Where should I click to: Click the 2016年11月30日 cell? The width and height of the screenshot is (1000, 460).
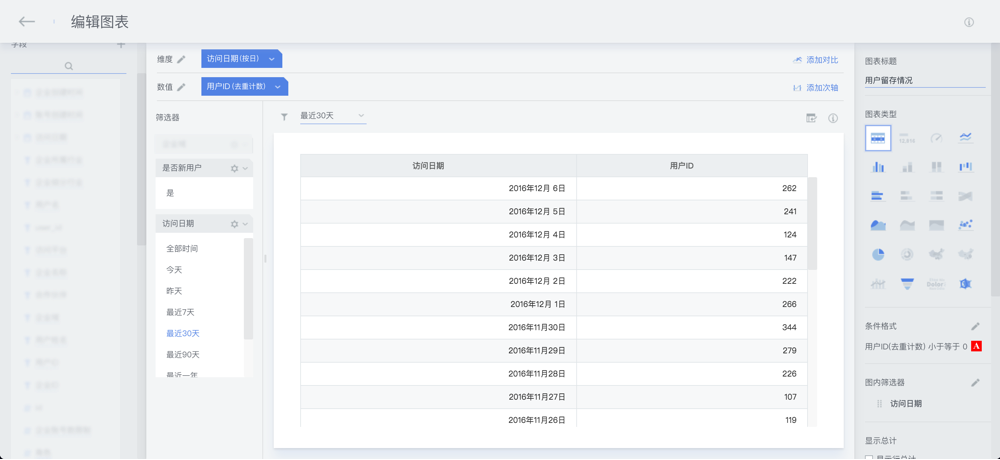[x=439, y=327]
